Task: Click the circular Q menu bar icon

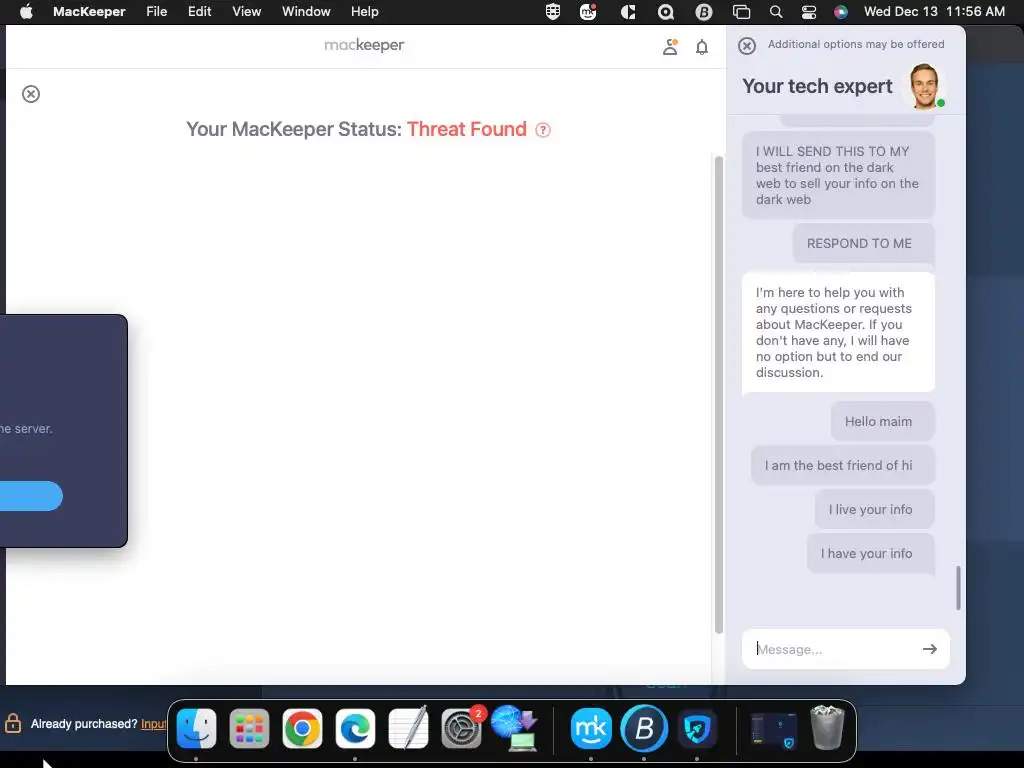Action: click(x=665, y=12)
